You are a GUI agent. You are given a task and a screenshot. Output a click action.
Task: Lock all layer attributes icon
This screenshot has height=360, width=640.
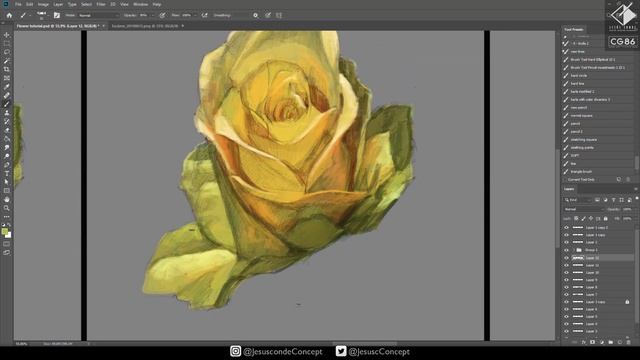click(606, 219)
